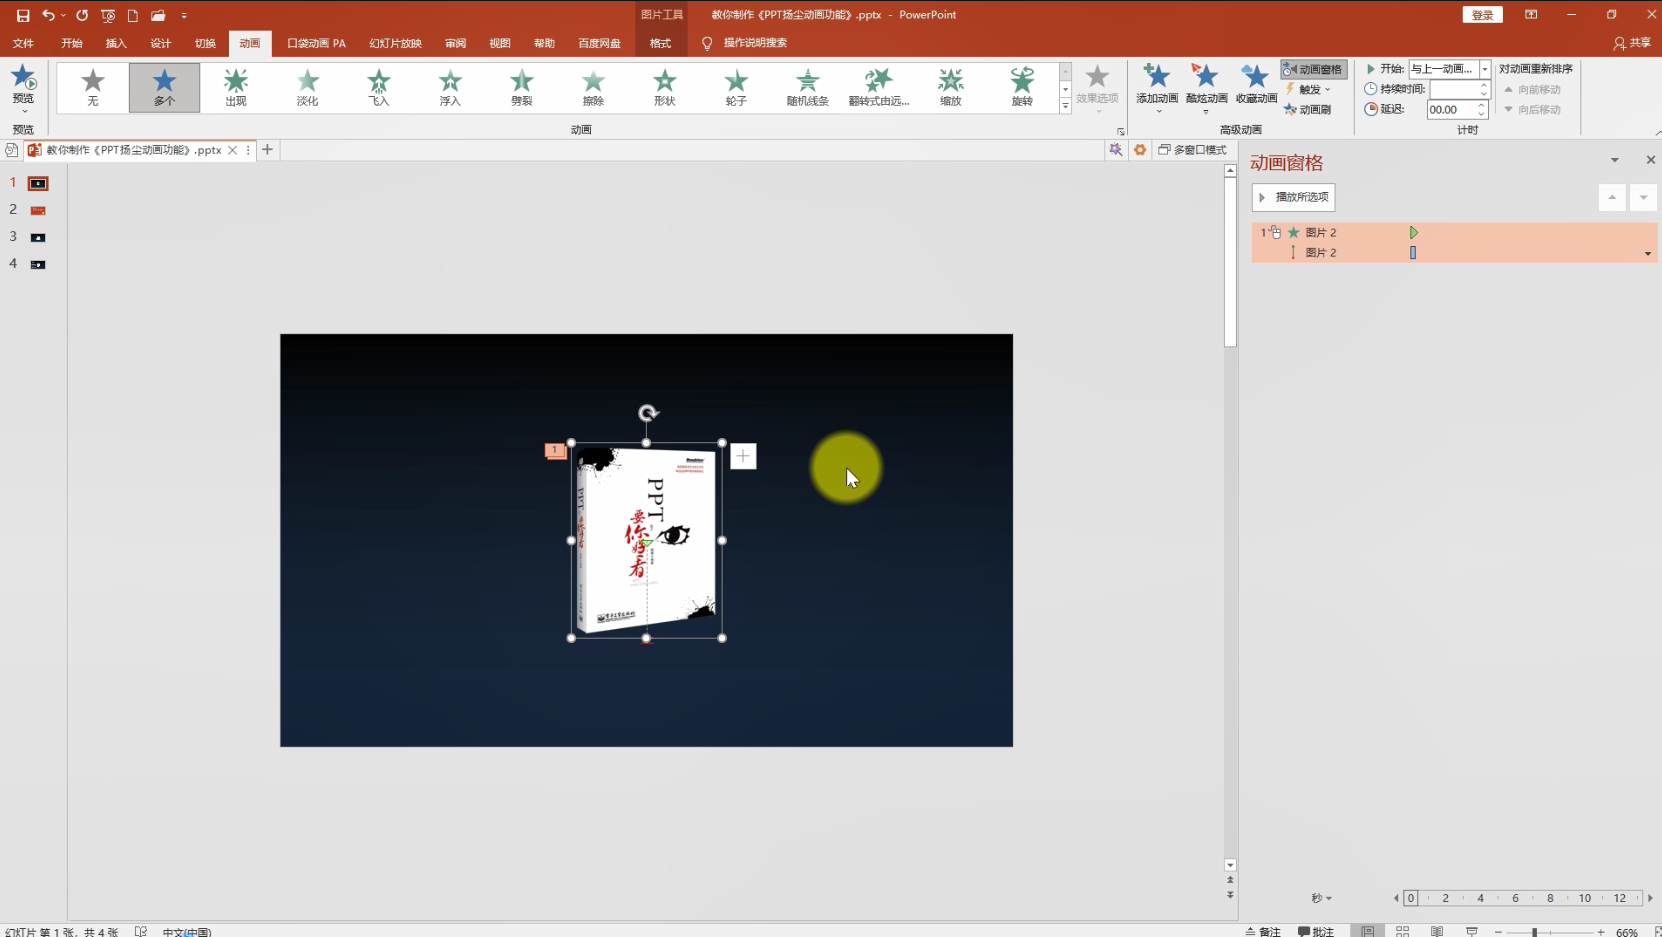Toggle the 动画窗格 (Animation Pane) button
Screen dimensions: 1662x937
(x=1313, y=69)
